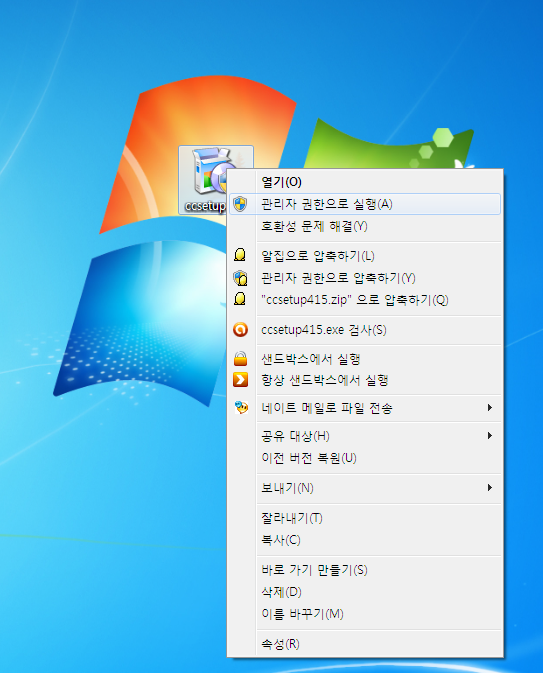The height and width of the screenshot is (673, 543).
Task: Choose ccsetup415.exe 검사(S)
Action: pos(365,330)
